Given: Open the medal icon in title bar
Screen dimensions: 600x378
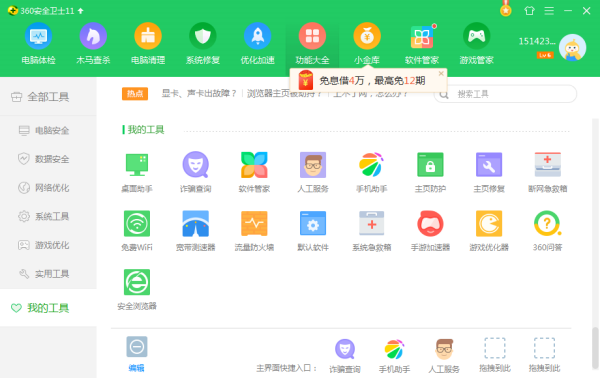Looking at the screenshot, I should [505, 10].
